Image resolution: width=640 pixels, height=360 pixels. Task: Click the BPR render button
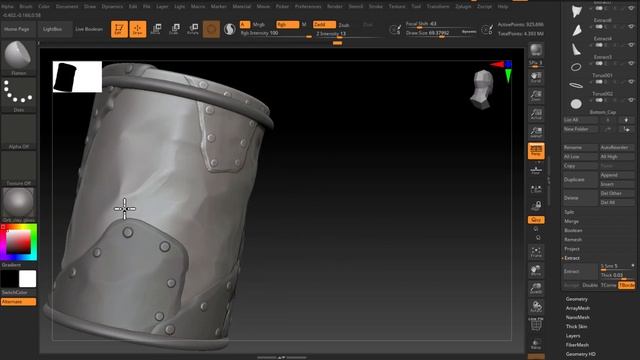click(536, 51)
